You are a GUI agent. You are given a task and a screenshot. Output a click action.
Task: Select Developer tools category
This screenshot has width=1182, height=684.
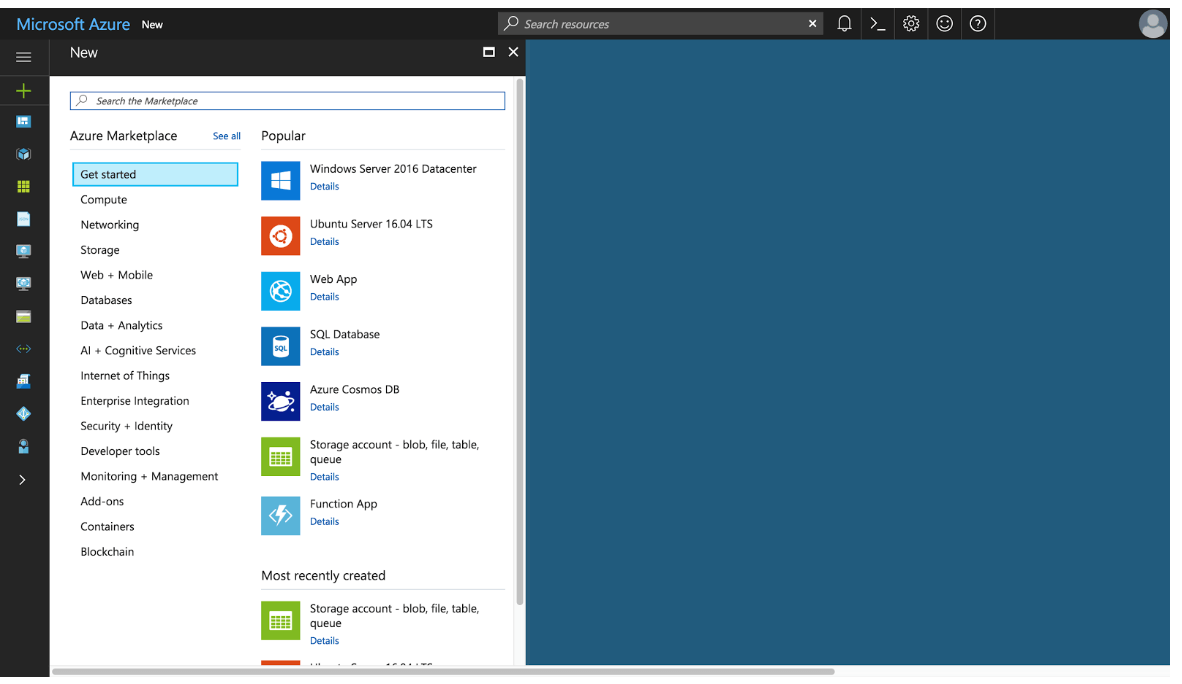pos(120,451)
